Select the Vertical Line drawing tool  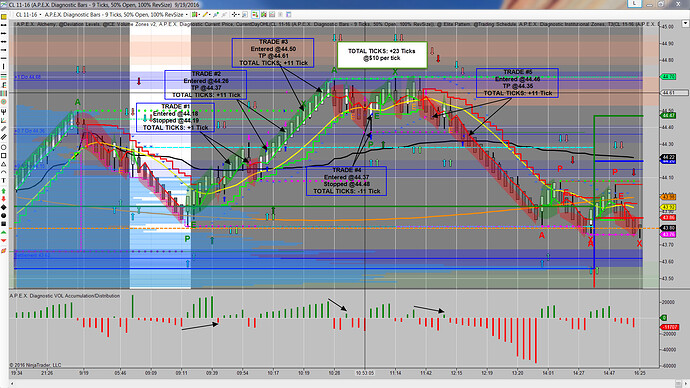point(4,66)
